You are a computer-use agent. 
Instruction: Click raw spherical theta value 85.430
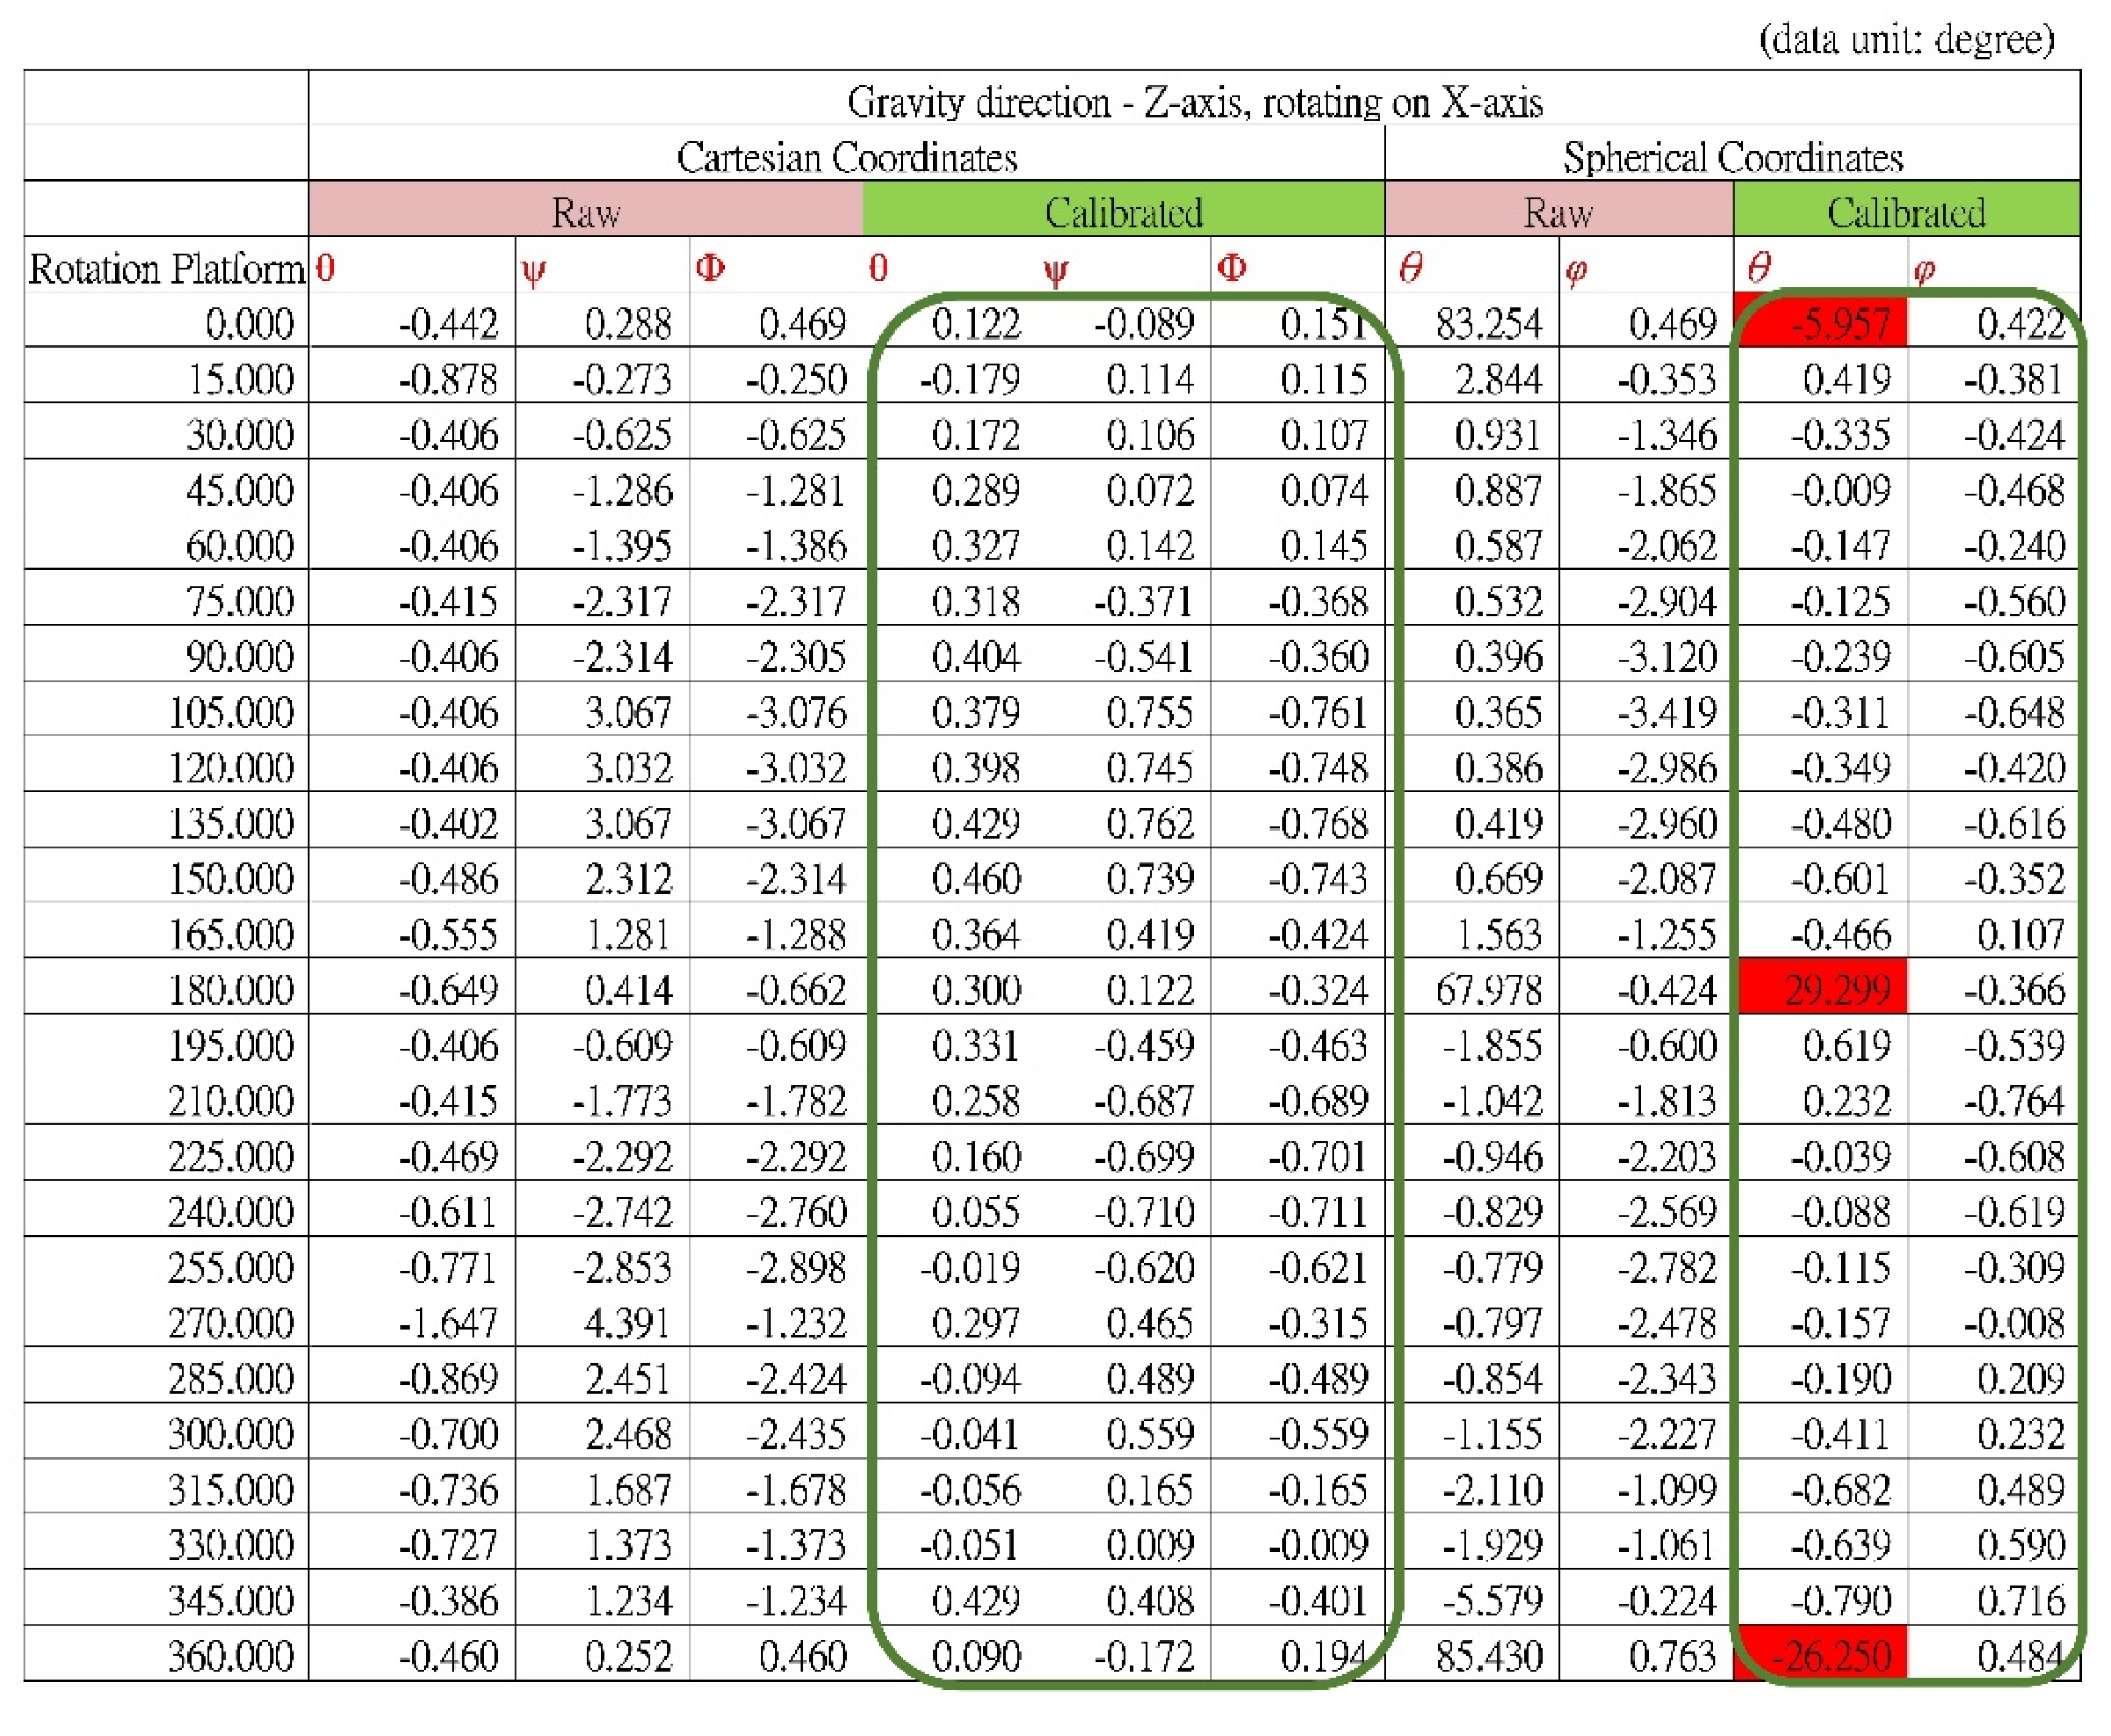click(x=1489, y=1656)
